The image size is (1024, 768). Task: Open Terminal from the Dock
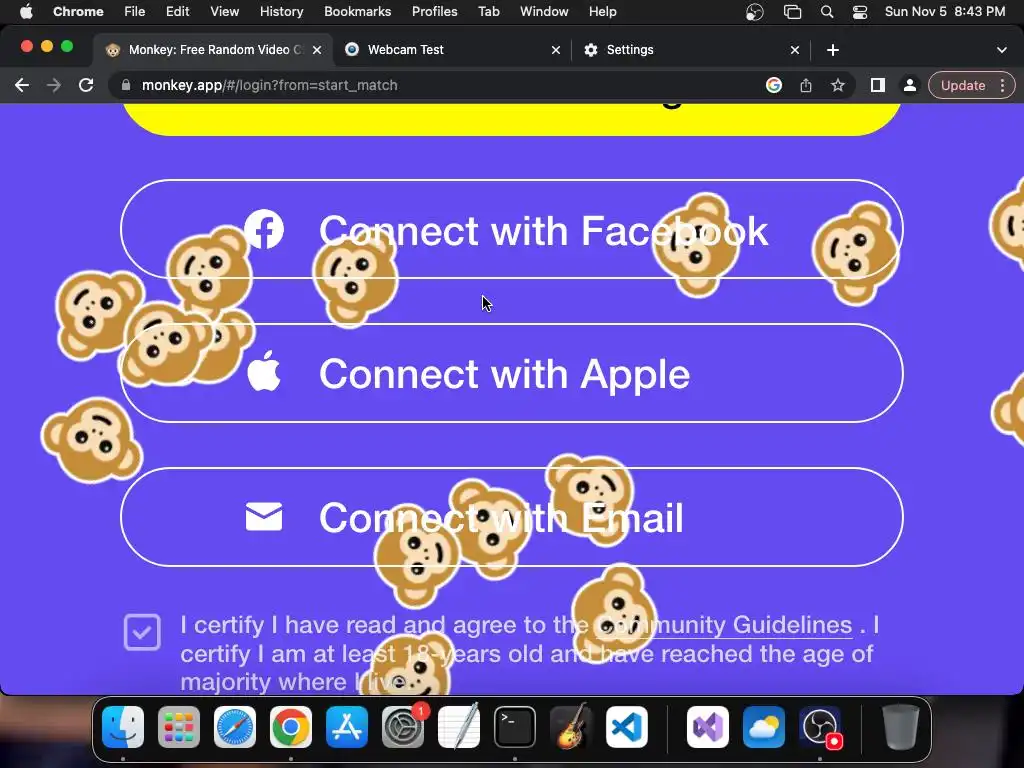click(515, 727)
